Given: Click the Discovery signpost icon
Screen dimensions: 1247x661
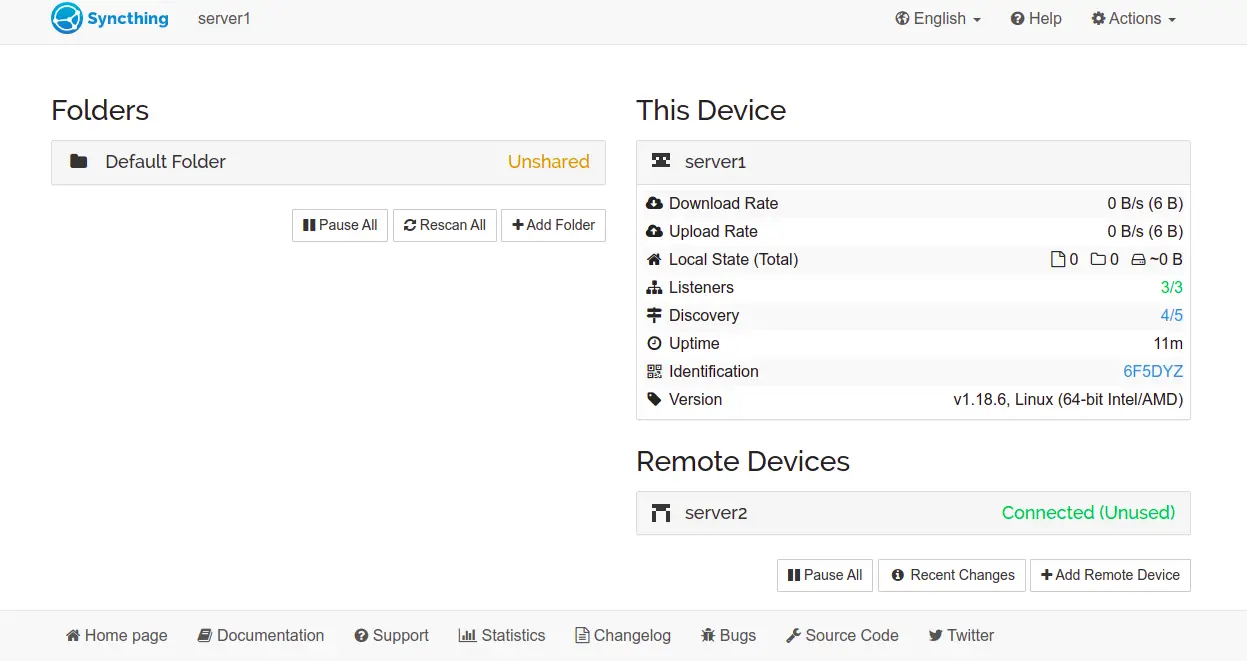Looking at the screenshot, I should [655, 315].
